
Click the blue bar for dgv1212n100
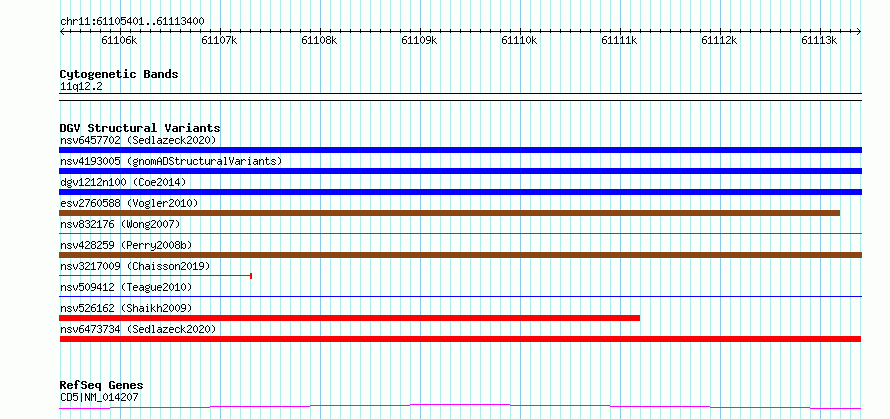click(x=460, y=192)
